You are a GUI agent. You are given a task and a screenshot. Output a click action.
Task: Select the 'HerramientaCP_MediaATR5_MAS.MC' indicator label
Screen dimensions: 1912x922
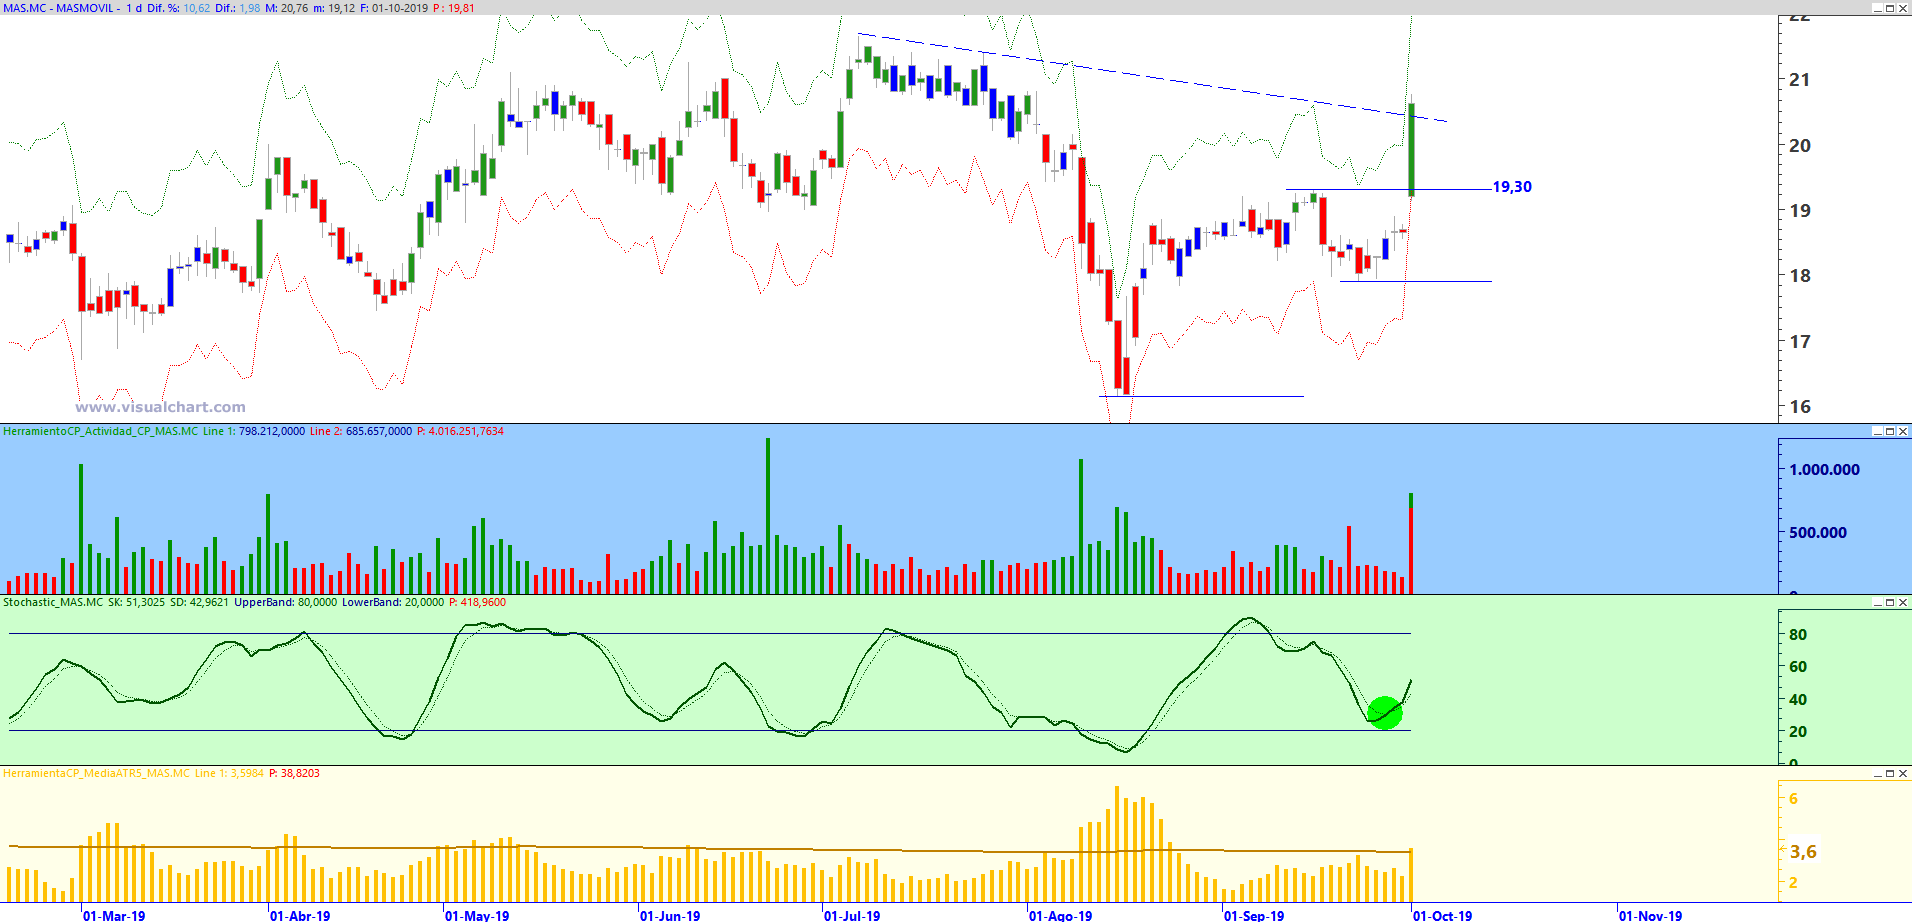click(96, 773)
